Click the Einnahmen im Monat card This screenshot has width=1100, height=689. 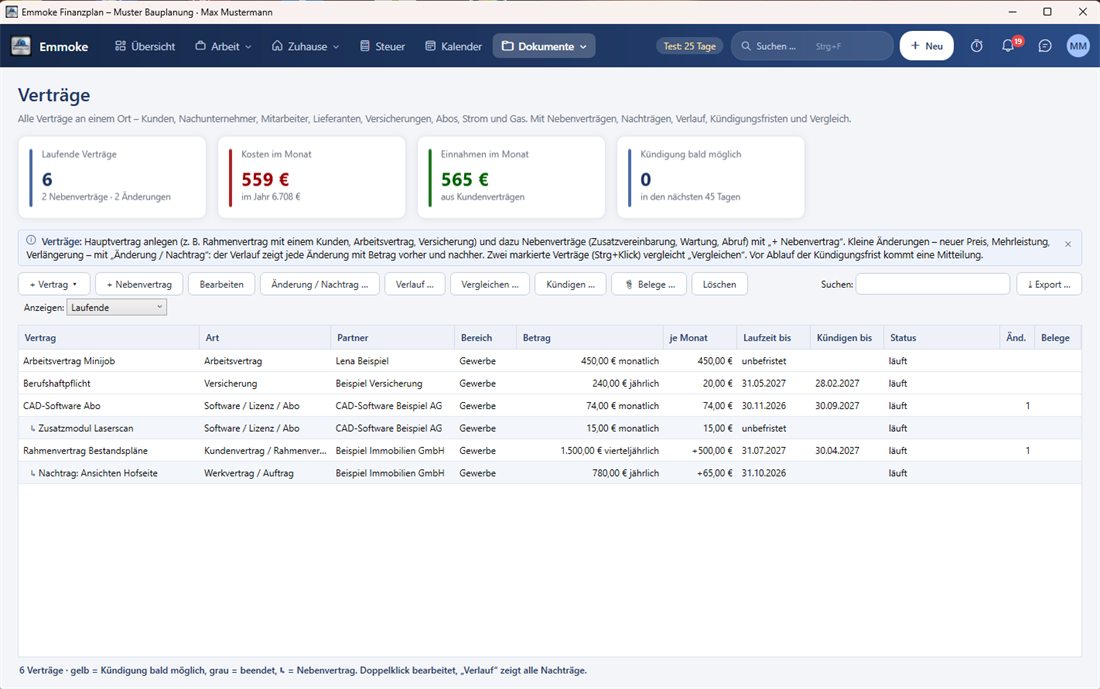[x=511, y=177]
